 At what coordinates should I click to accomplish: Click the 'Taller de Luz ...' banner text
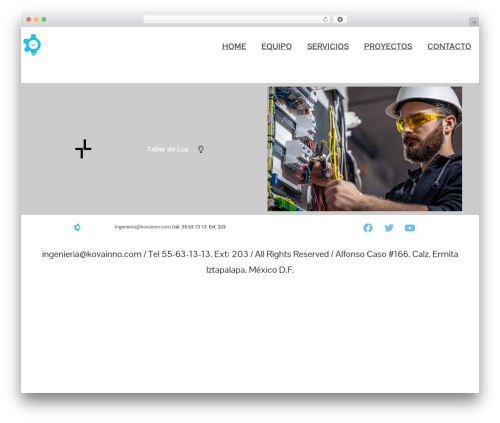click(x=172, y=149)
